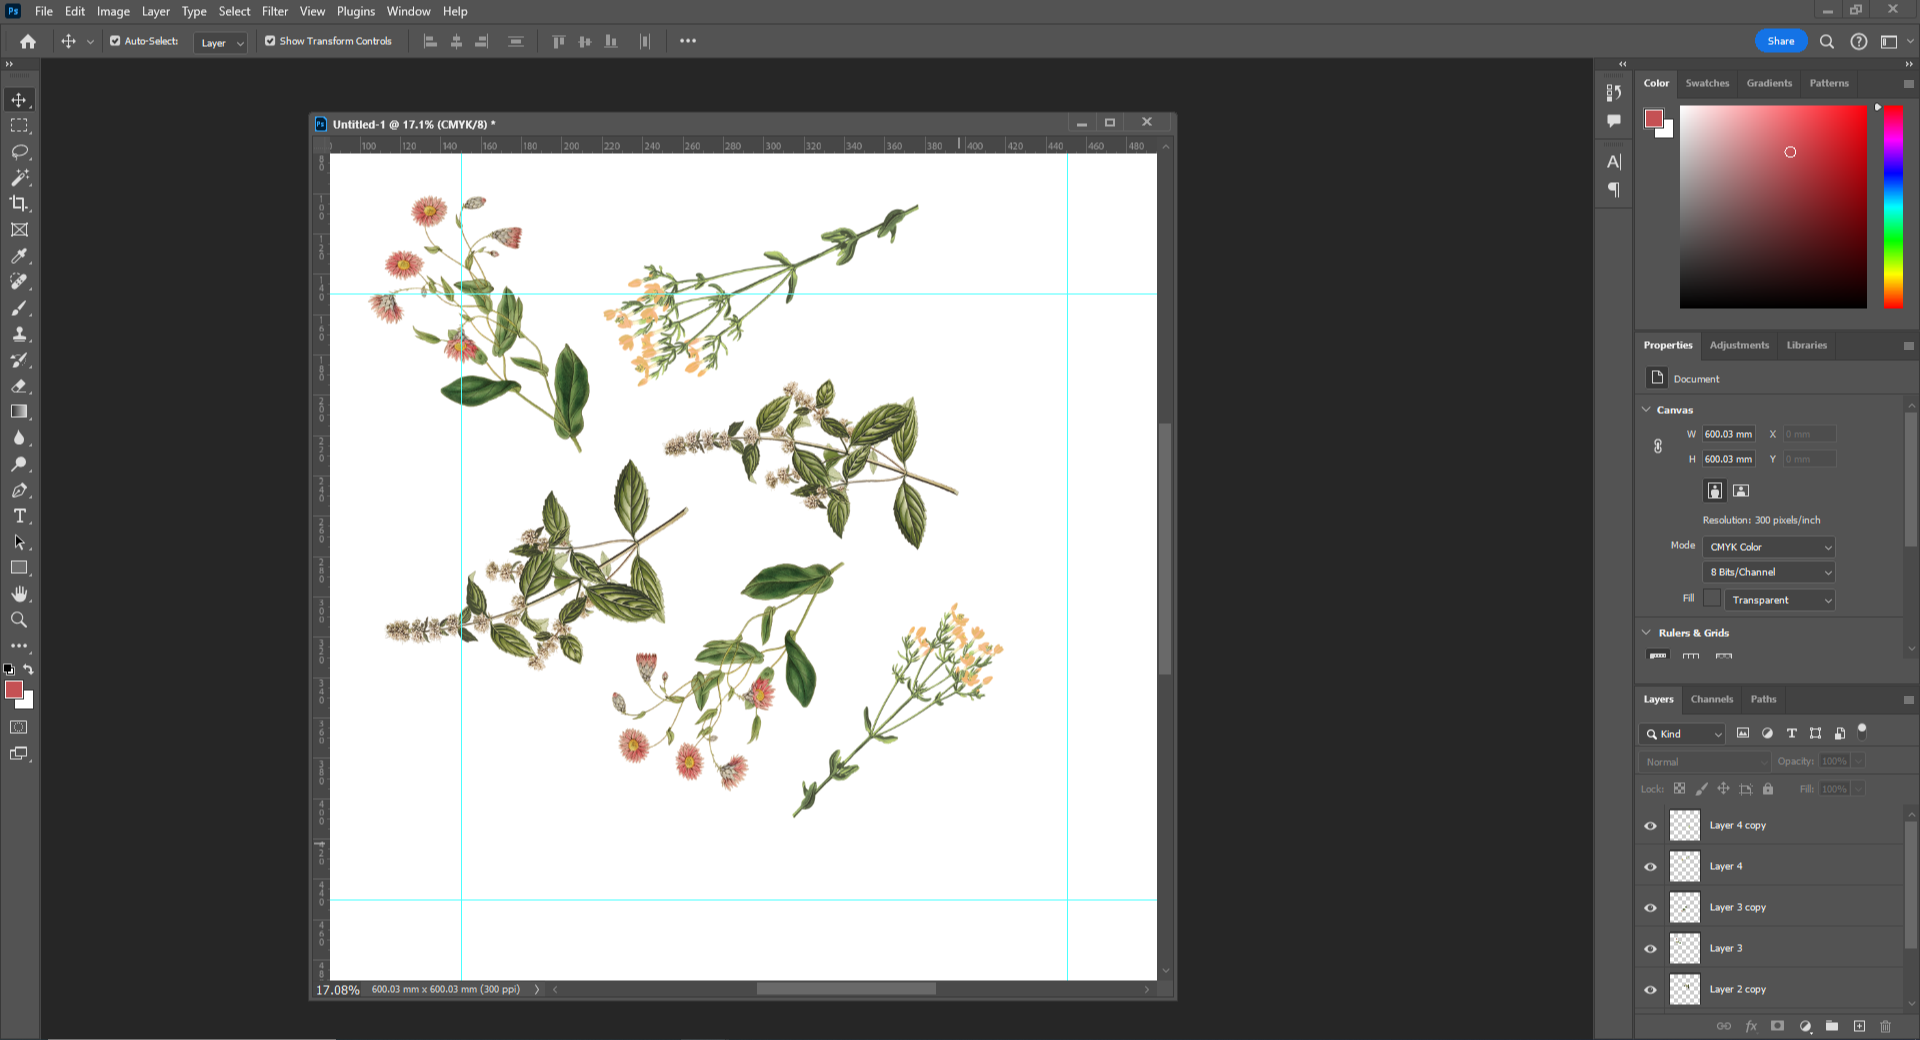Hide the Layer 4 copy layer
Image resolution: width=1920 pixels, height=1040 pixels.
(1651, 826)
